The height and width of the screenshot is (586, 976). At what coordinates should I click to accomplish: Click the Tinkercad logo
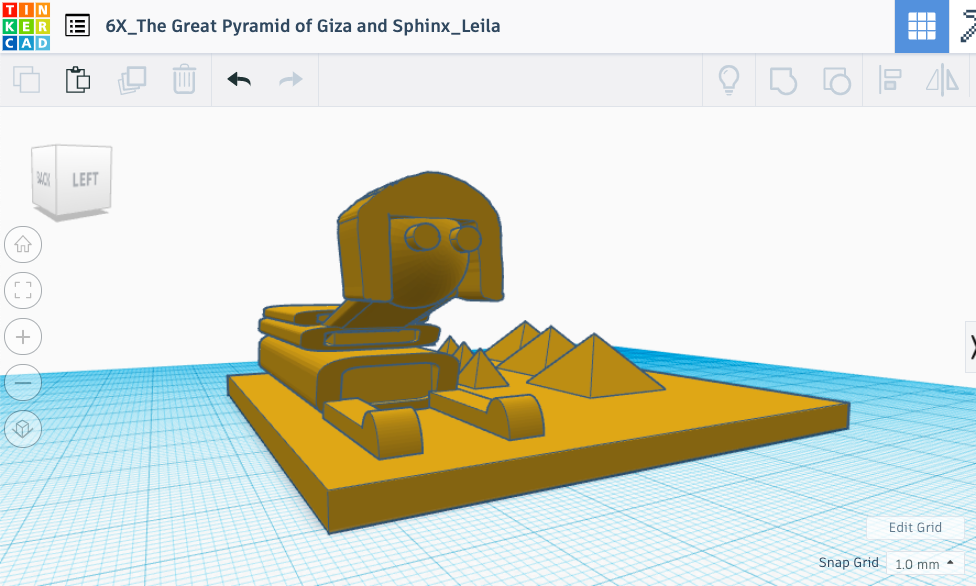(24, 26)
